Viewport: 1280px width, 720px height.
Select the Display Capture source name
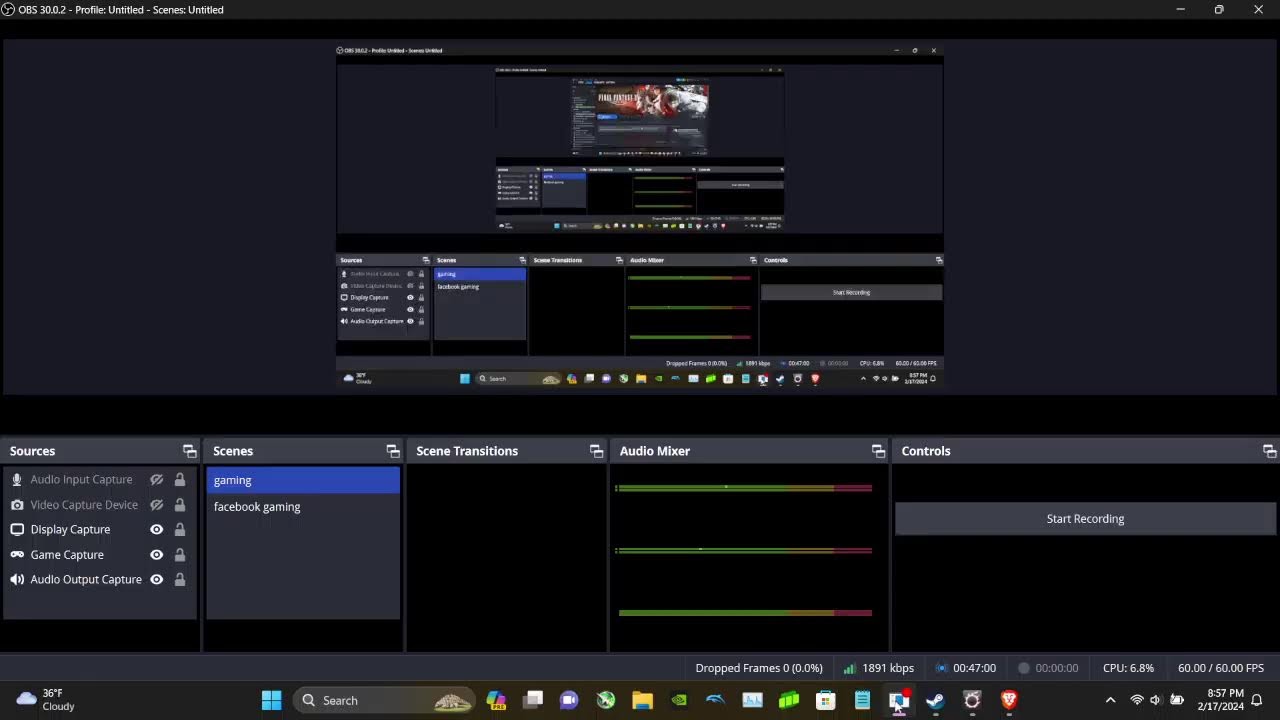tap(70, 530)
